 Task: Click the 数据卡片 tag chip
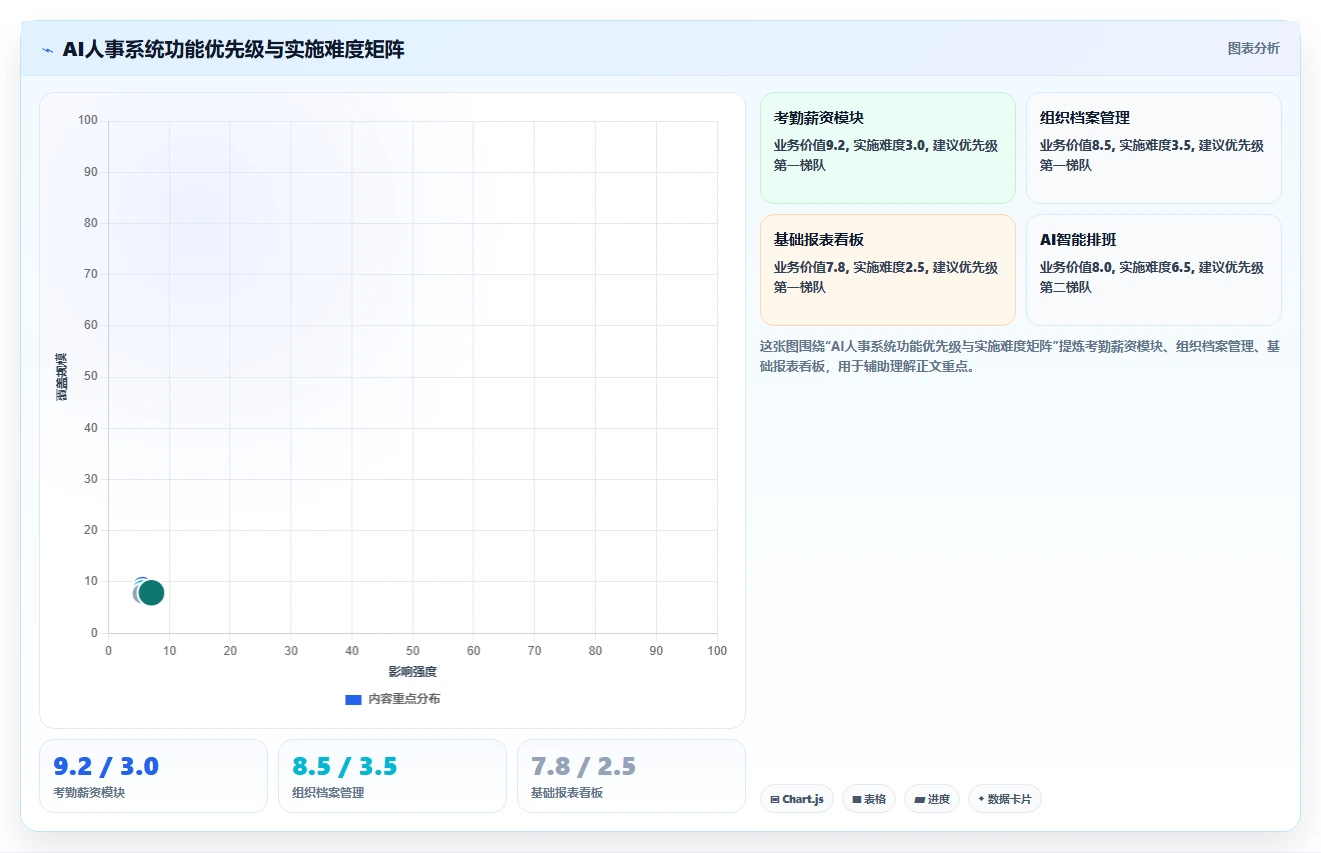[x=1005, y=799]
